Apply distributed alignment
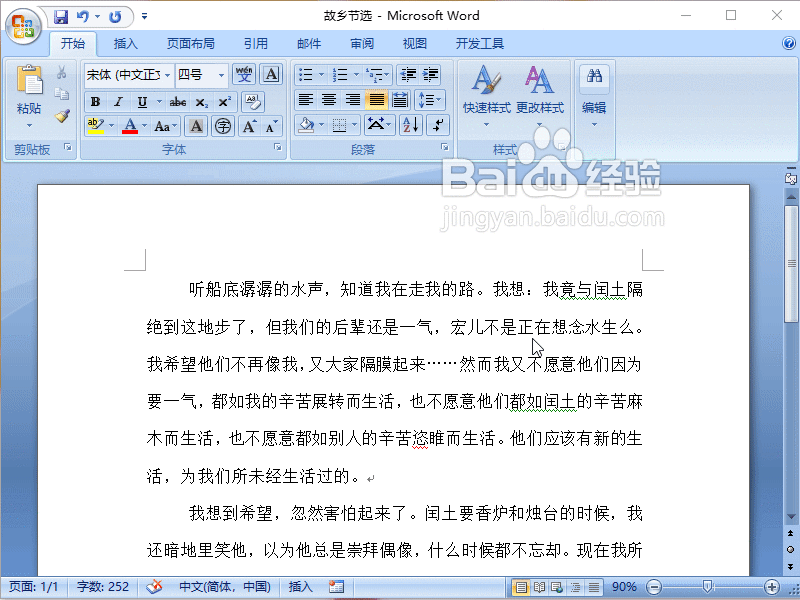800x600 pixels. point(400,99)
